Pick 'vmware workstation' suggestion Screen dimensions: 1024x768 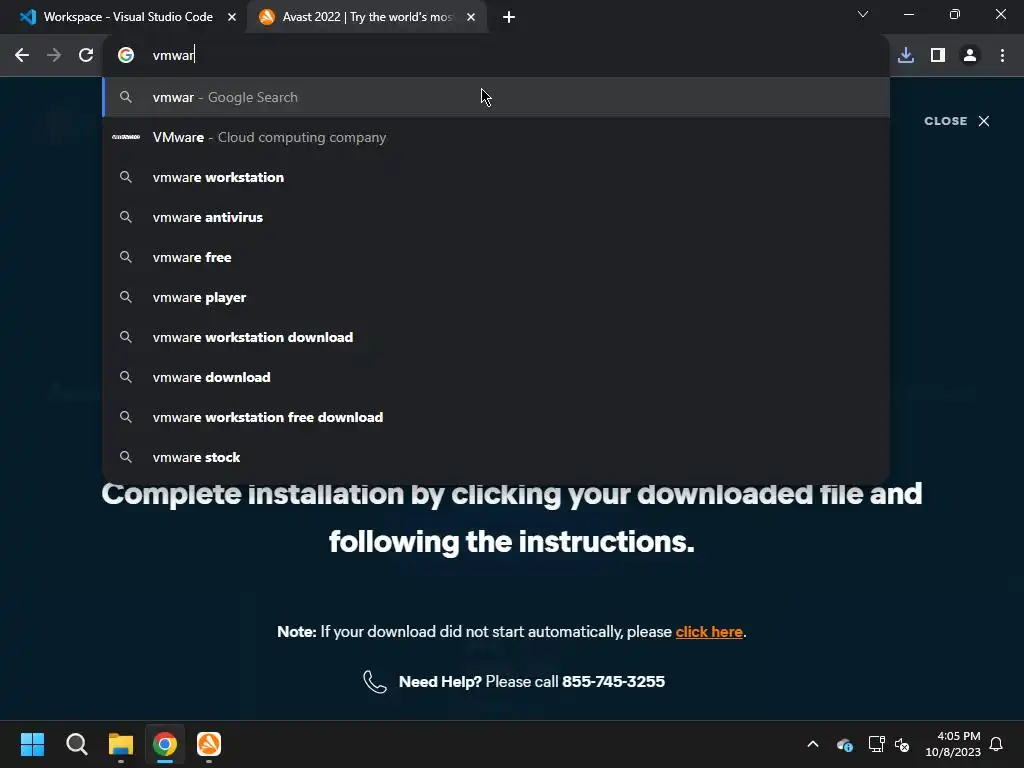(496, 177)
